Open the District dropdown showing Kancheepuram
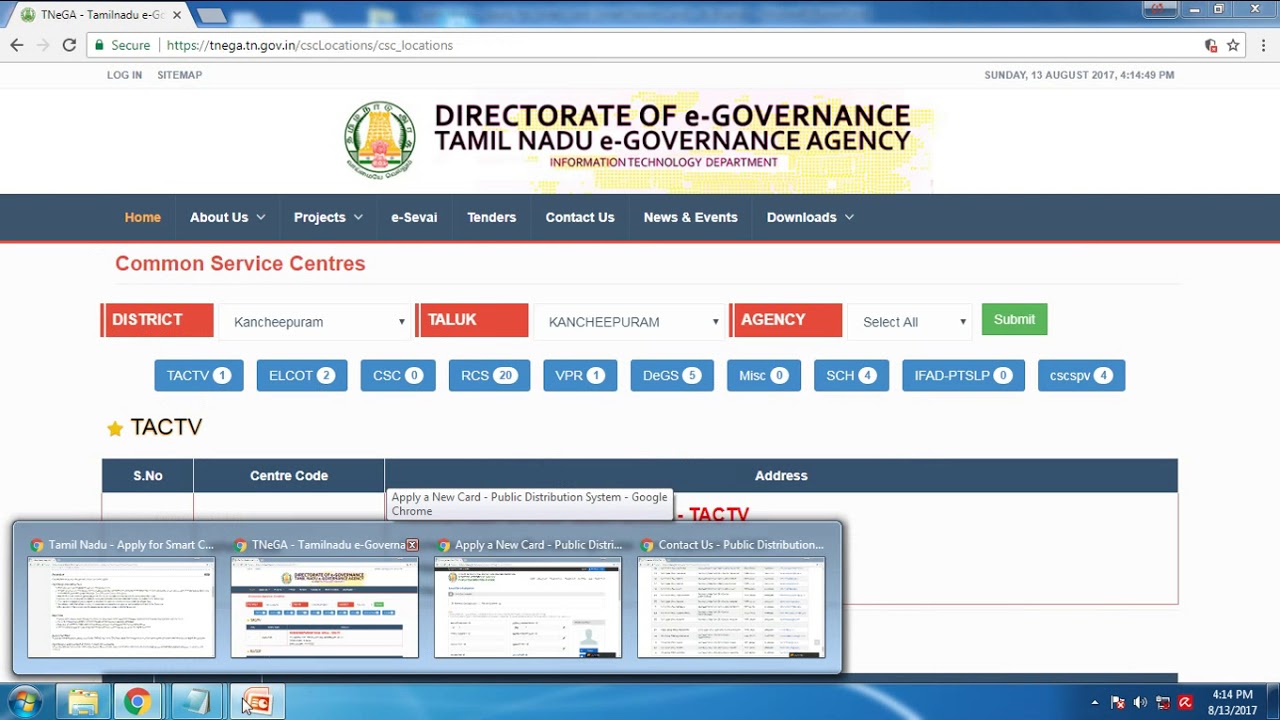The height and width of the screenshot is (720, 1280). tap(315, 322)
